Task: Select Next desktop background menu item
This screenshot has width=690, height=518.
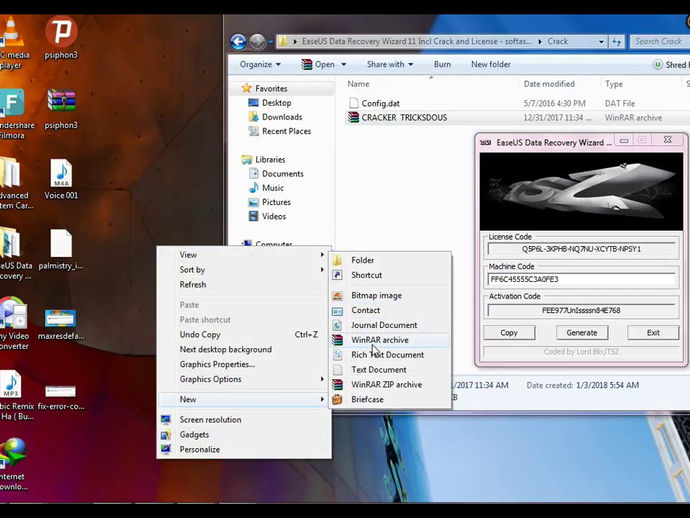Action: 244,349
